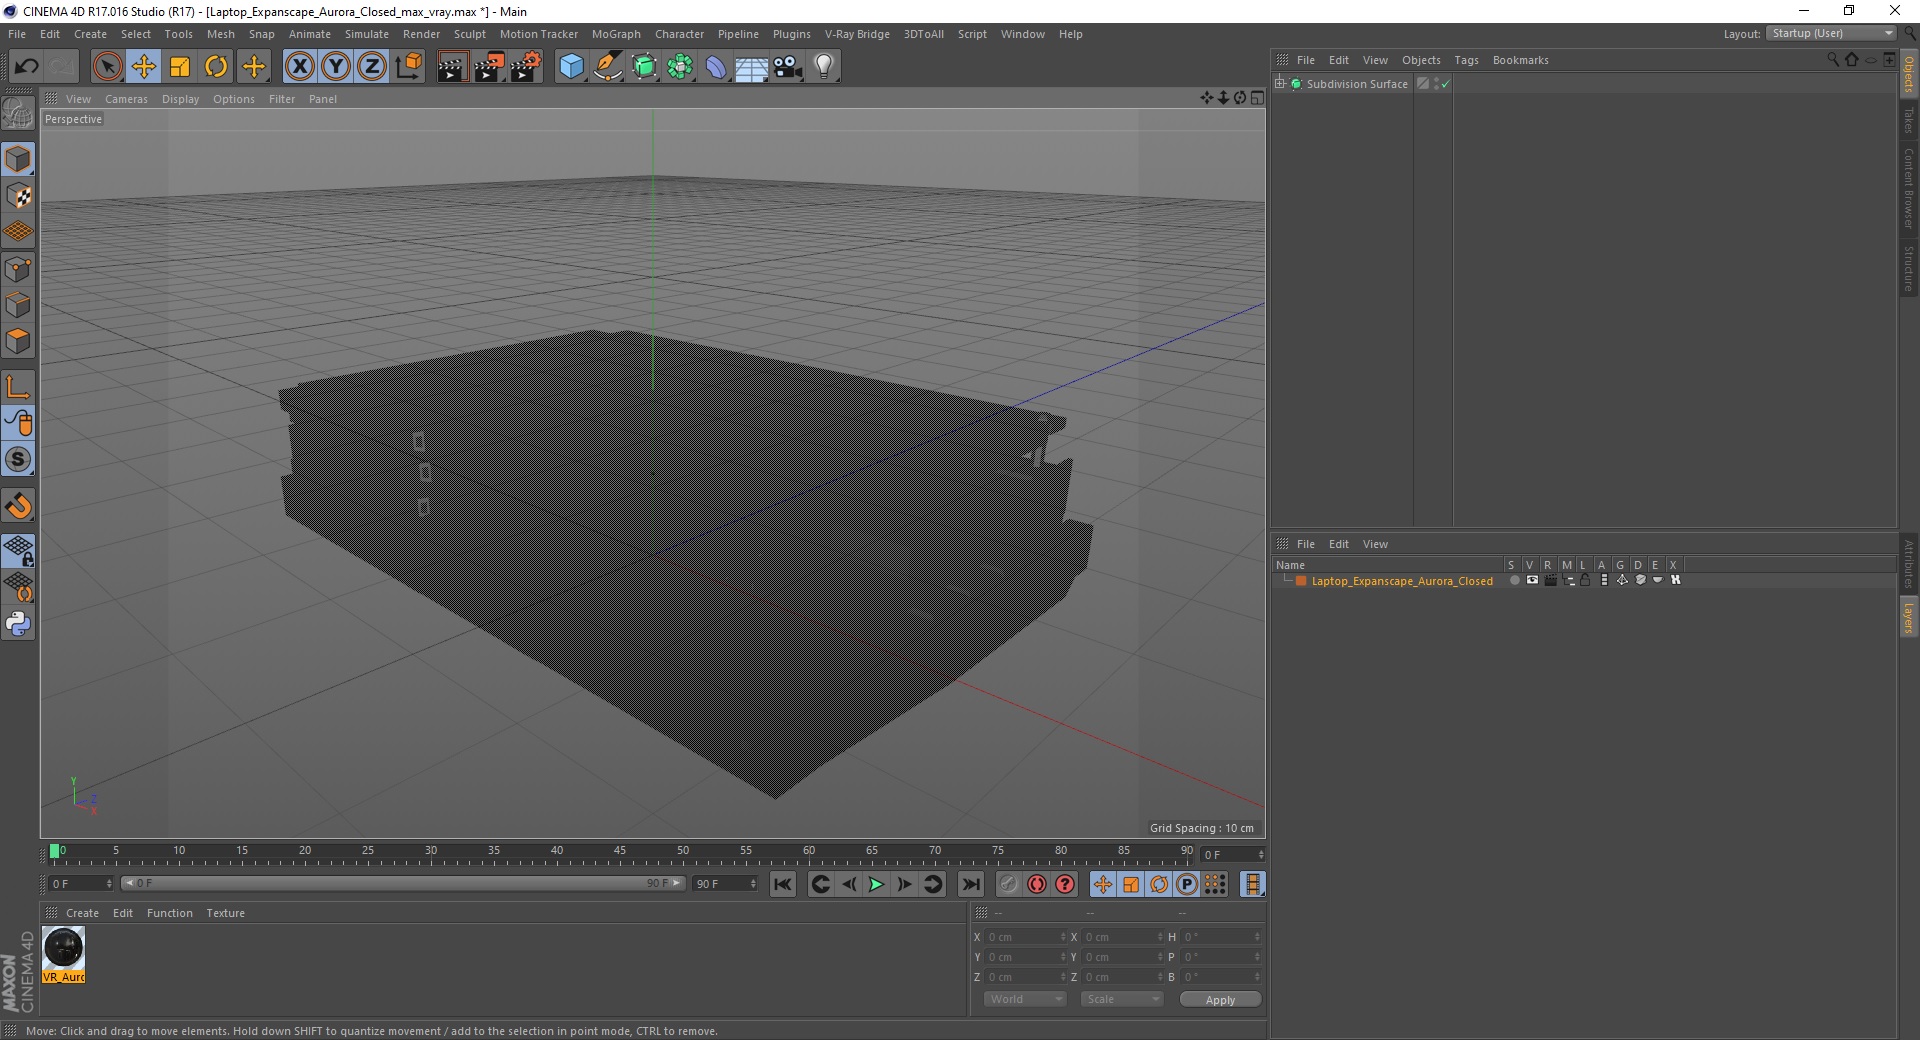Toggle Snap enable S icon

click(18, 460)
